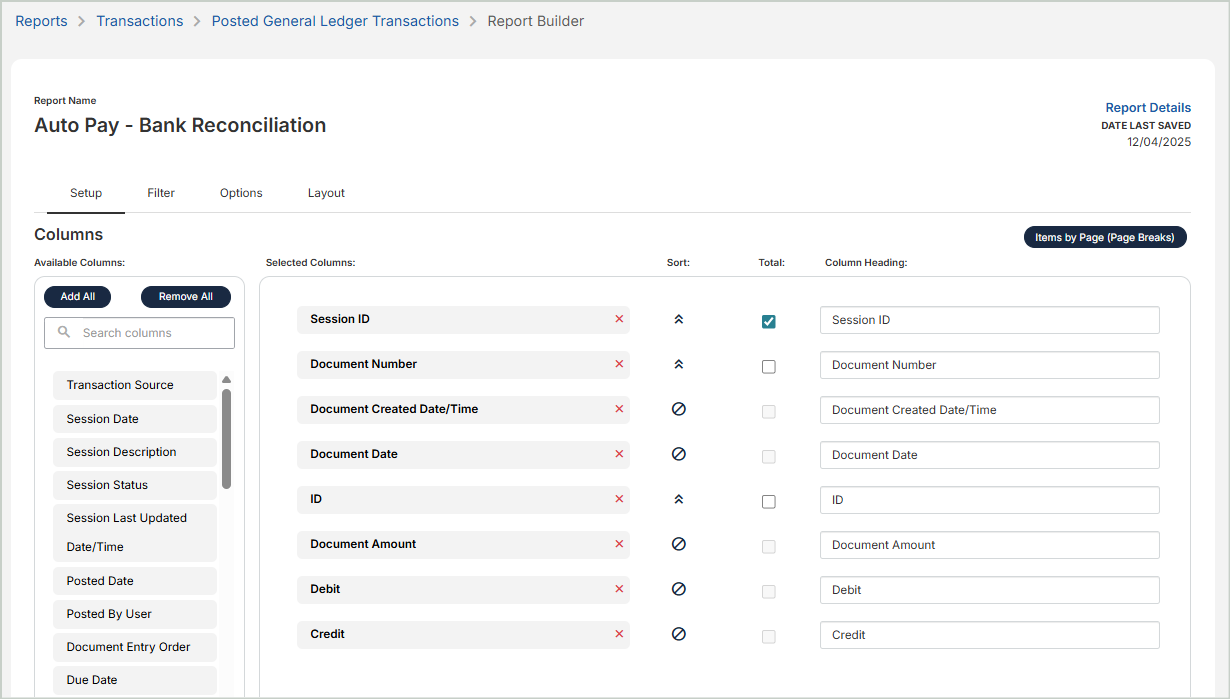The image size is (1230, 699).
Task: Enable Total checkbox for Document Number
Action: (768, 366)
